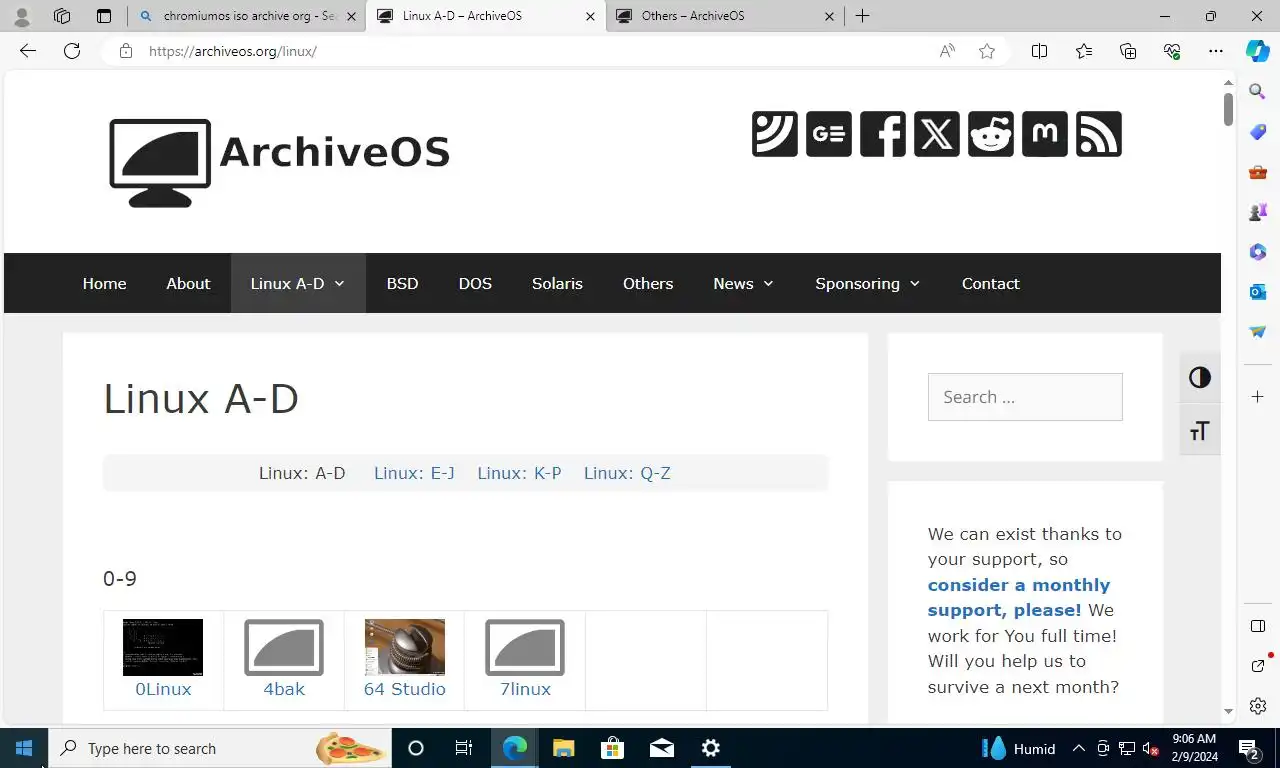Image resolution: width=1280 pixels, height=768 pixels.
Task: Expand the Linux A-D submenu arrow
Action: (339, 284)
